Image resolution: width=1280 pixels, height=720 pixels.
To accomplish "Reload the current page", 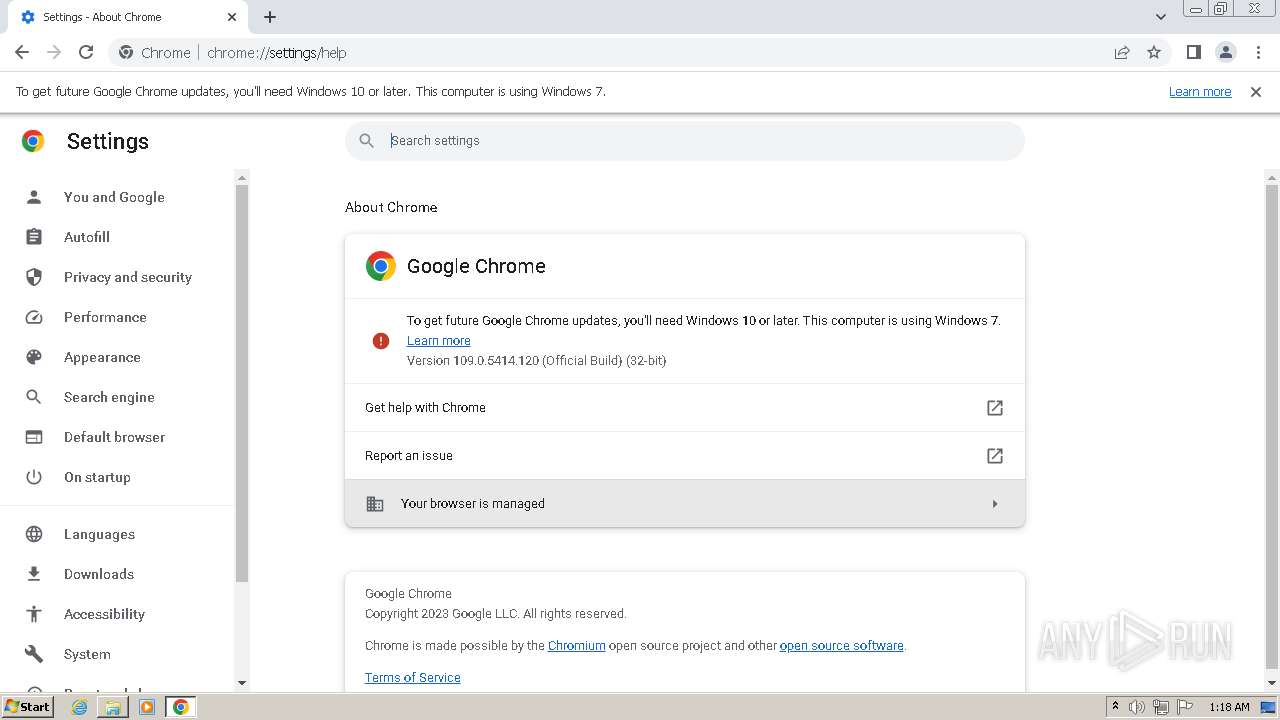I will [86, 52].
